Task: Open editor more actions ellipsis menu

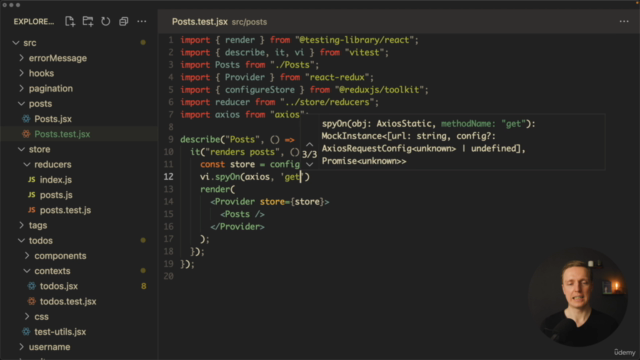Action: click(624, 21)
